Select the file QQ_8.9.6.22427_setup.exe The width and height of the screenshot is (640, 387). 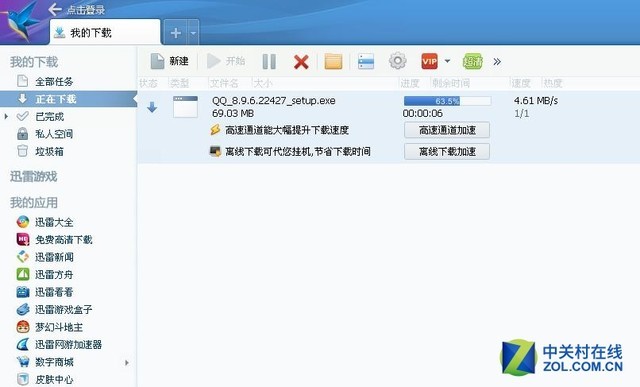(x=273, y=101)
